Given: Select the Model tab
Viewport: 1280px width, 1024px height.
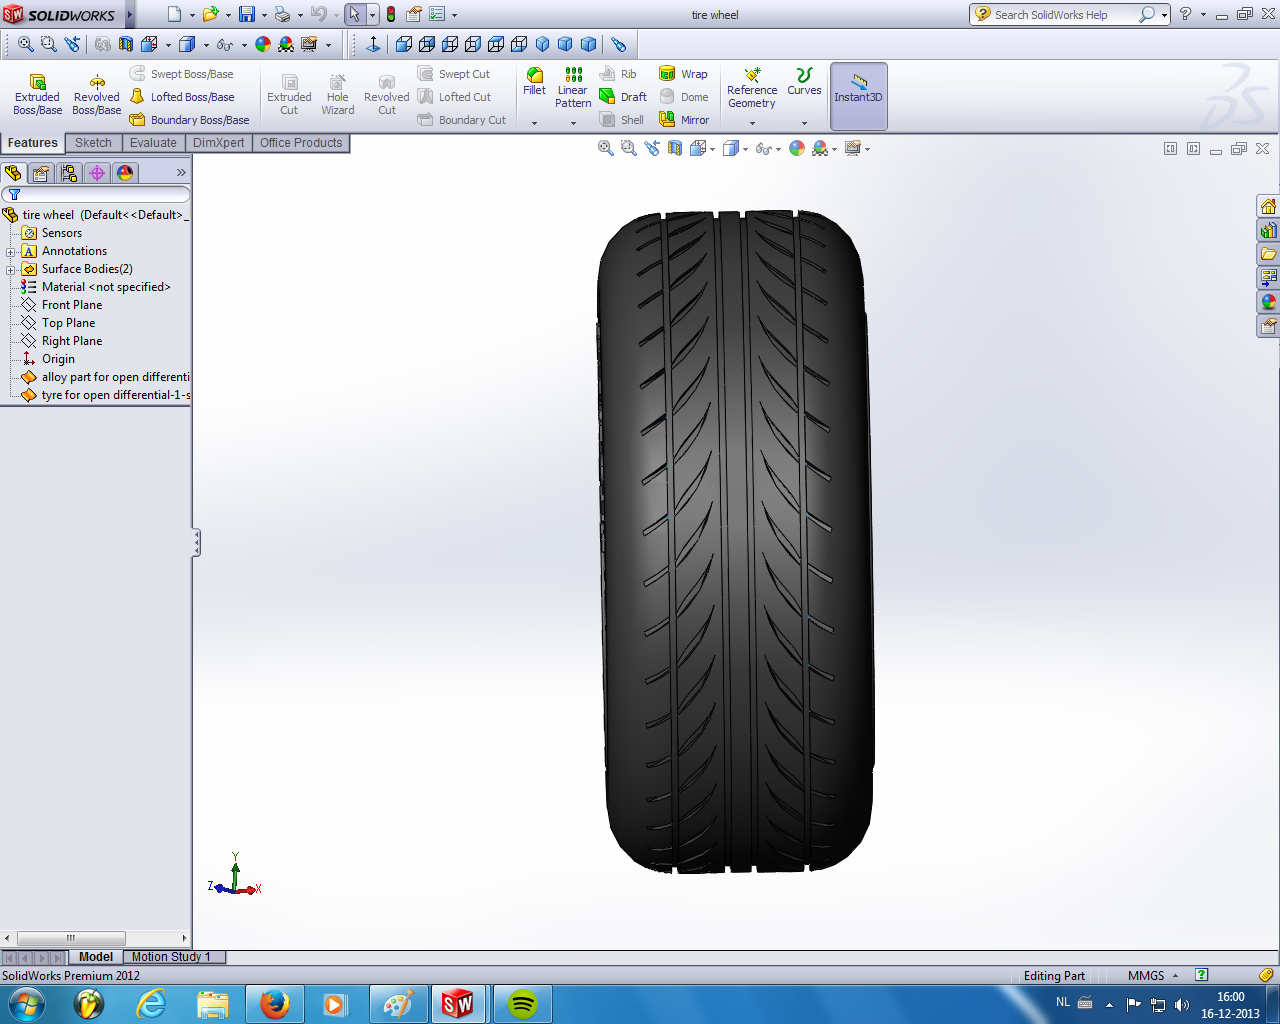Looking at the screenshot, I should click(x=96, y=957).
